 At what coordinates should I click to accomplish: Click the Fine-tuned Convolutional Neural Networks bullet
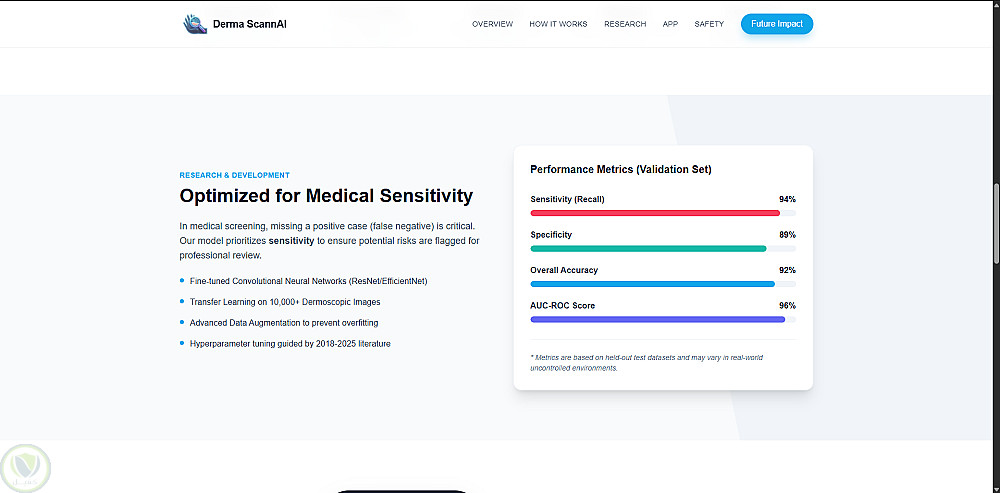pos(308,281)
